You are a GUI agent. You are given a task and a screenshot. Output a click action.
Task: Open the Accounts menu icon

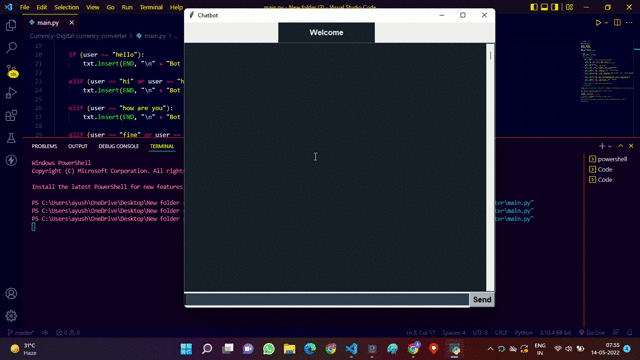(x=11, y=293)
